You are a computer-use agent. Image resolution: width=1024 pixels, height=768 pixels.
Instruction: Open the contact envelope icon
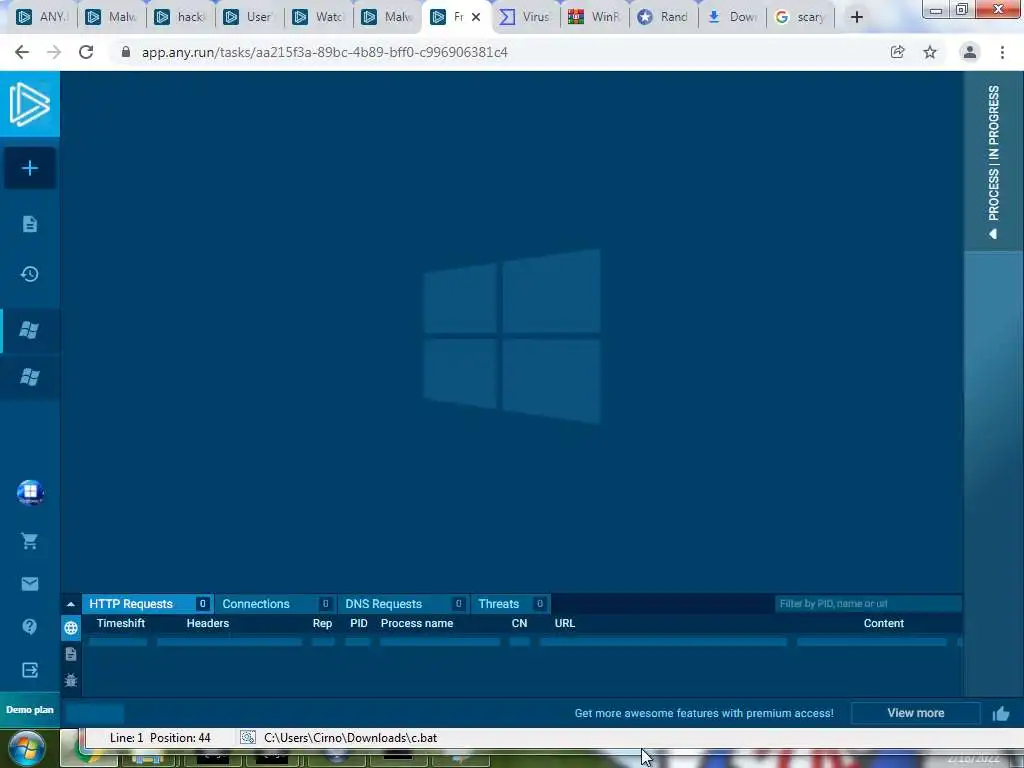coord(29,584)
